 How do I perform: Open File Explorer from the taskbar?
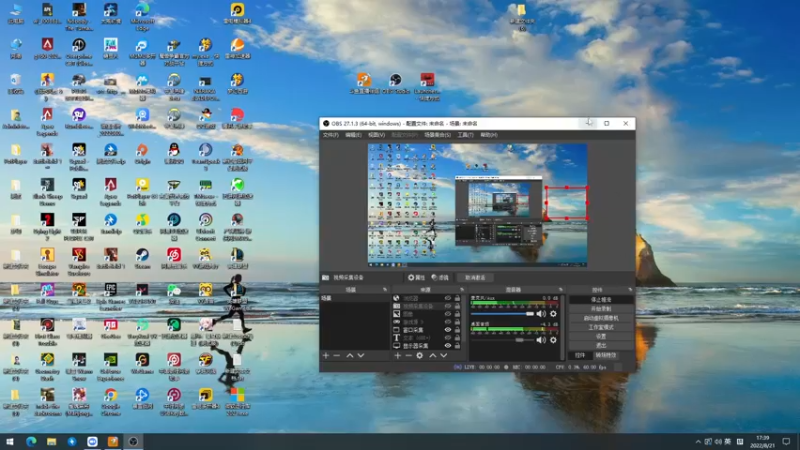(x=52, y=441)
